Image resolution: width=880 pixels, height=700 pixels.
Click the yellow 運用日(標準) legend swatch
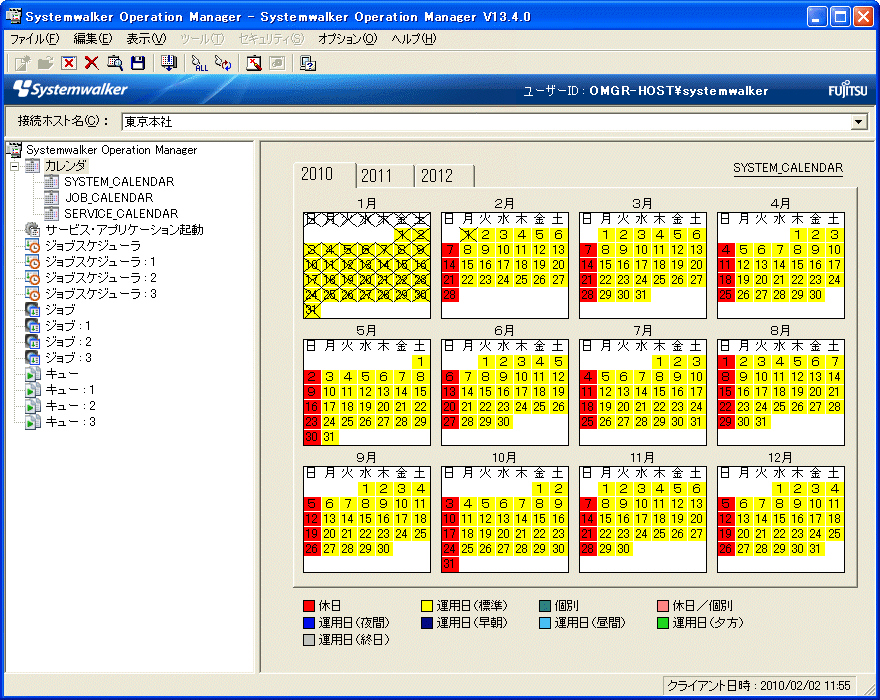pos(427,606)
